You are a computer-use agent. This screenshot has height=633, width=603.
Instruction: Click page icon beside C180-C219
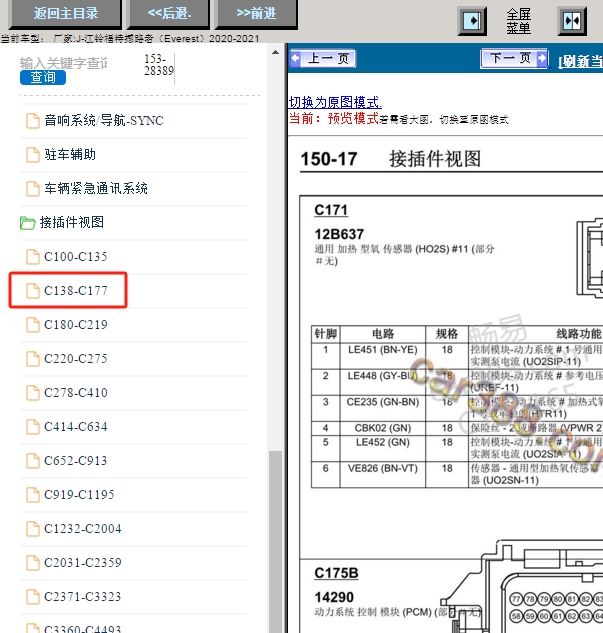[x=33, y=325]
